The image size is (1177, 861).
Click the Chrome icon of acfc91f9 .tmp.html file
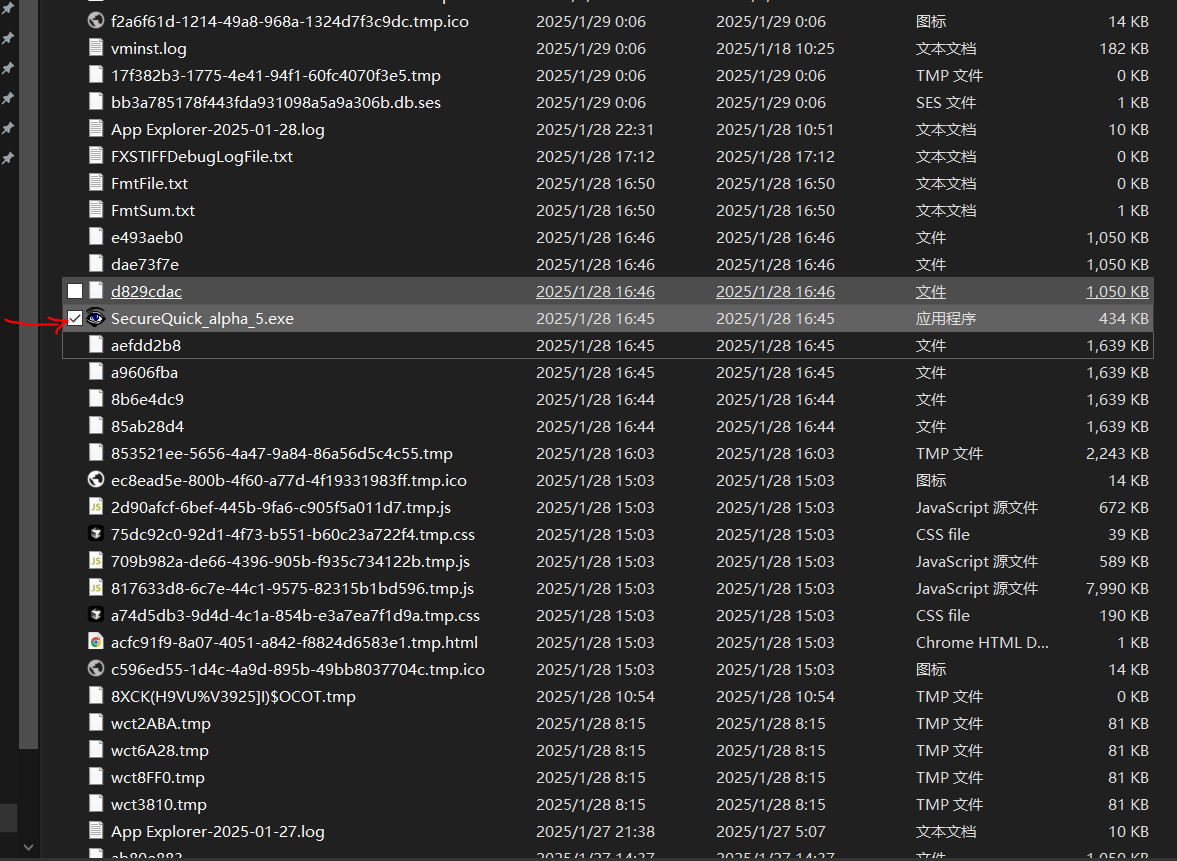96,642
